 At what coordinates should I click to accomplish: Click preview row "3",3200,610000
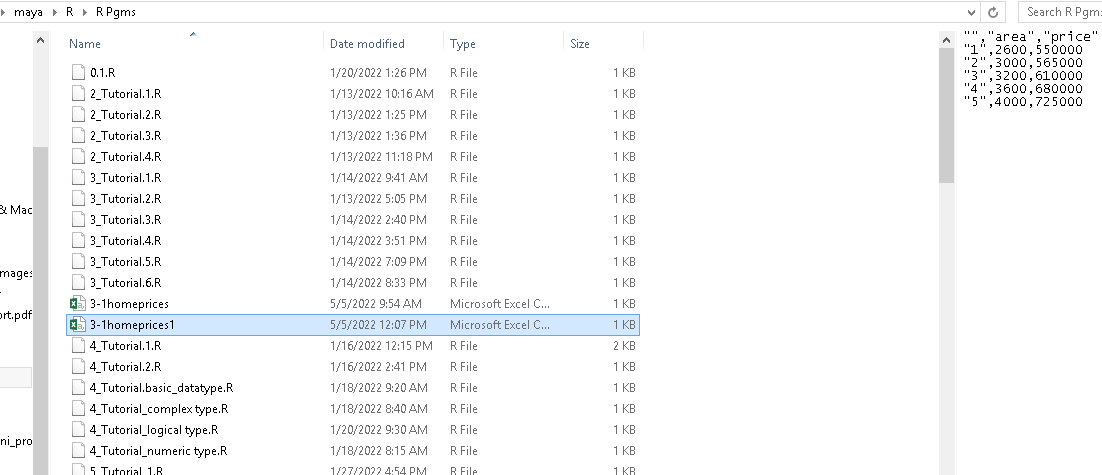click(1023, 76)
